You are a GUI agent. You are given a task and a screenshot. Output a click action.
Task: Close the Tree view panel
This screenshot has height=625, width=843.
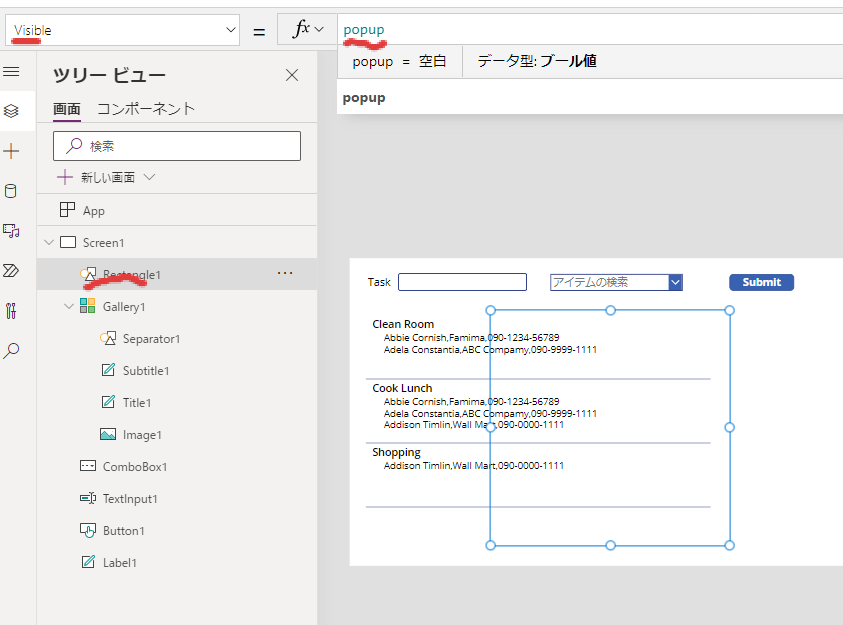click(x=292, y=75)
